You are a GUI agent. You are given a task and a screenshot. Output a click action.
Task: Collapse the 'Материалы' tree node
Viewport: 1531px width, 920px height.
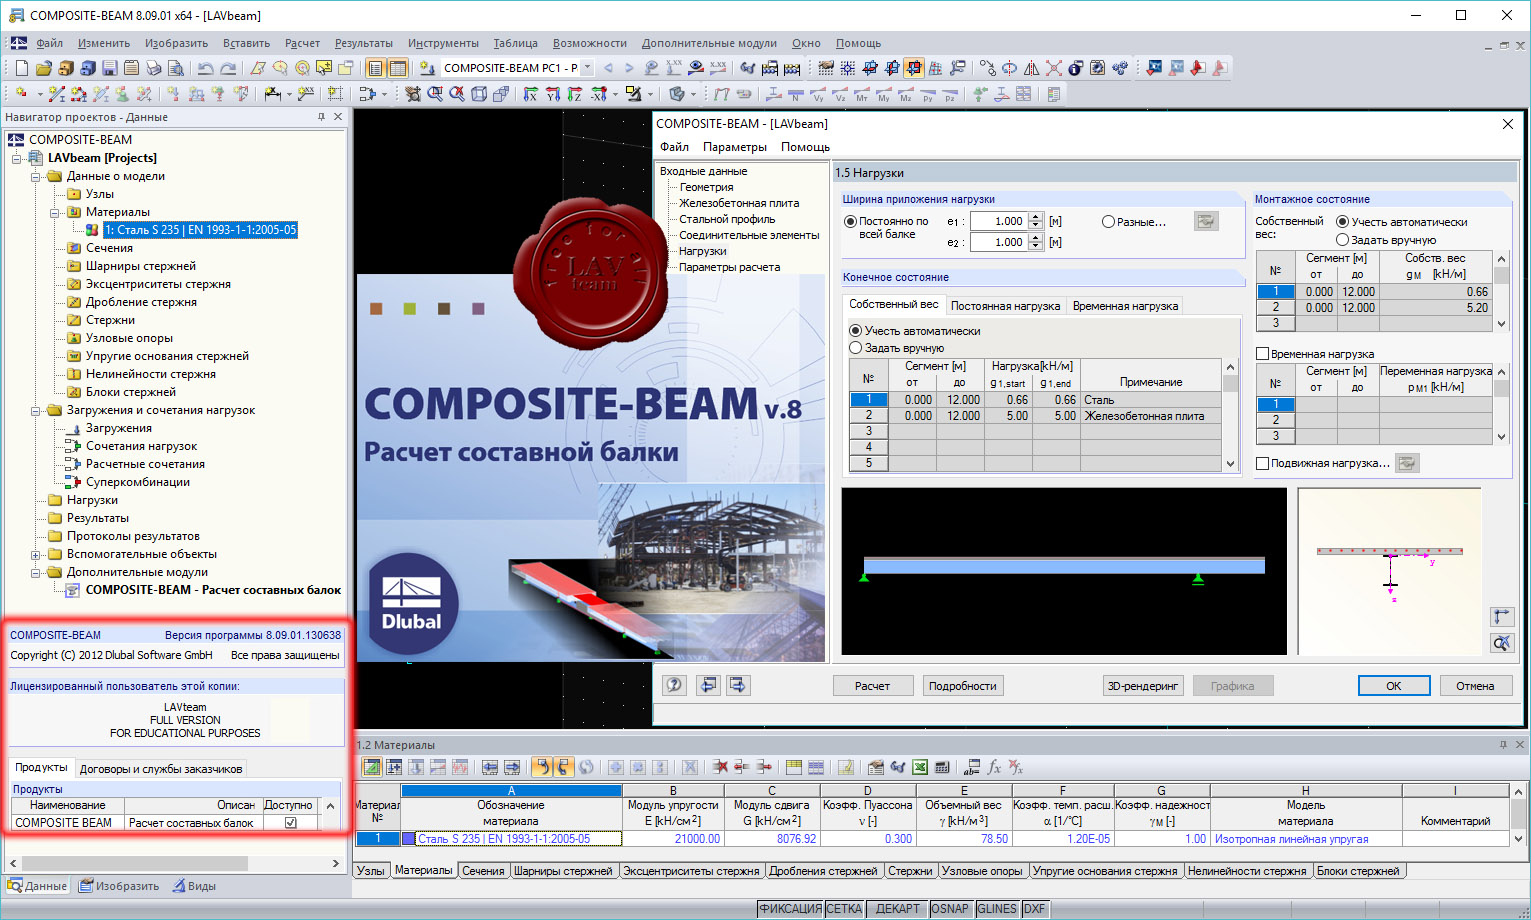tap(55, 212)
